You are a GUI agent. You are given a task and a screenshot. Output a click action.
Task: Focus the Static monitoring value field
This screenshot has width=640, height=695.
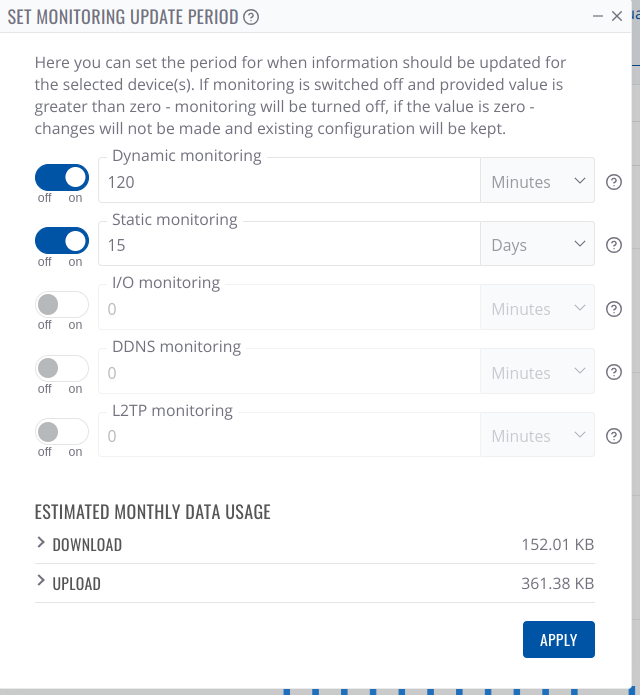289,245
